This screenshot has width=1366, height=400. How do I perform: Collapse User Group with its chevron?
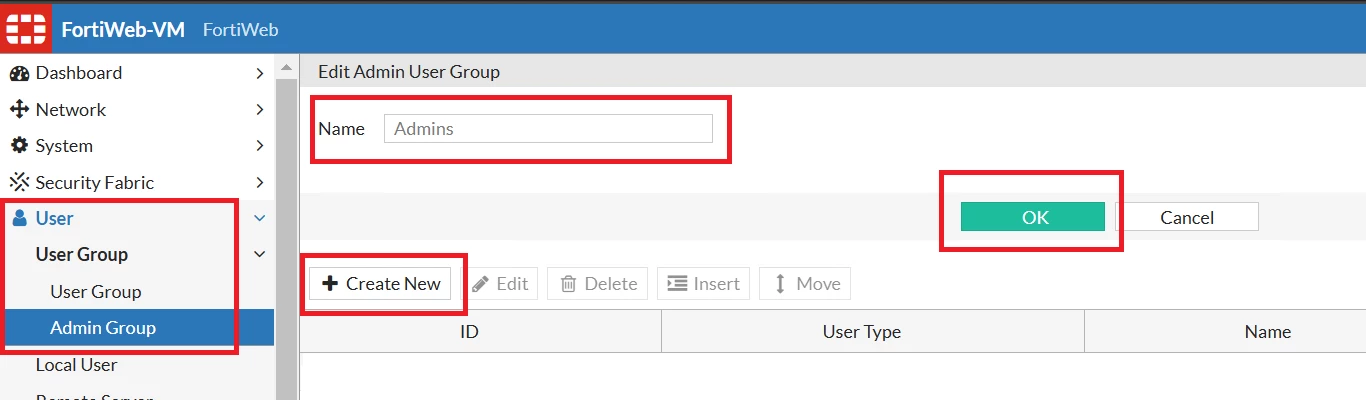coord(259,254)
